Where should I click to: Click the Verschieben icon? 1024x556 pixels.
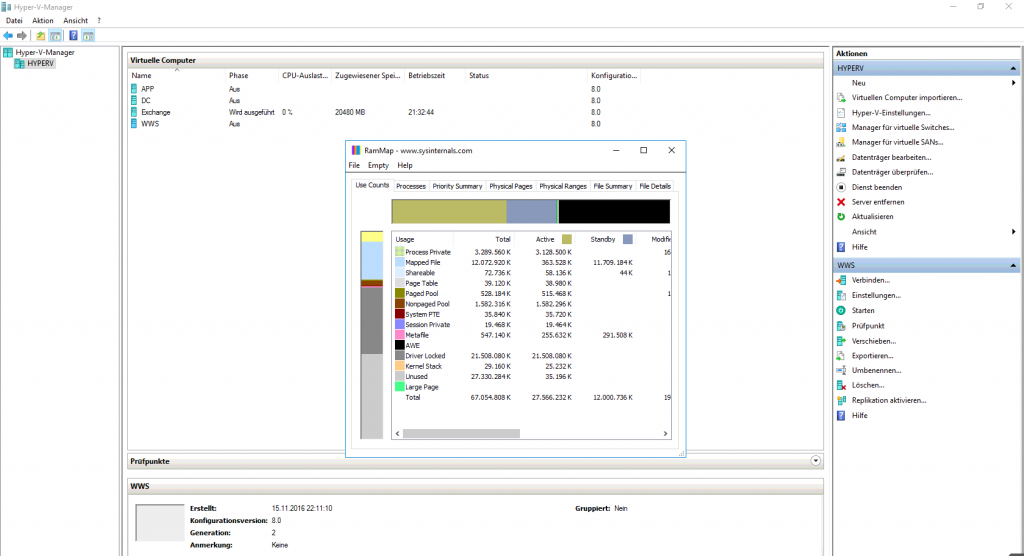pyautogui.click(x=841, y=341)
